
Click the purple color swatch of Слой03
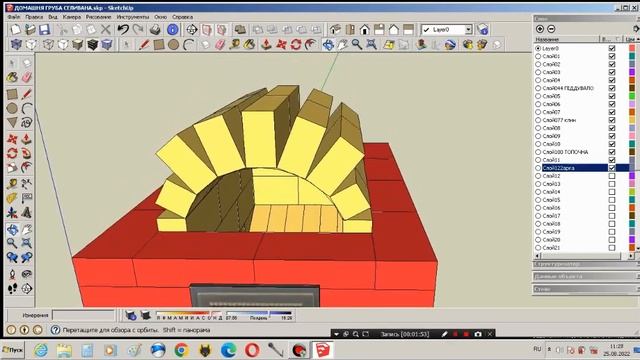(x=632, y=72)
